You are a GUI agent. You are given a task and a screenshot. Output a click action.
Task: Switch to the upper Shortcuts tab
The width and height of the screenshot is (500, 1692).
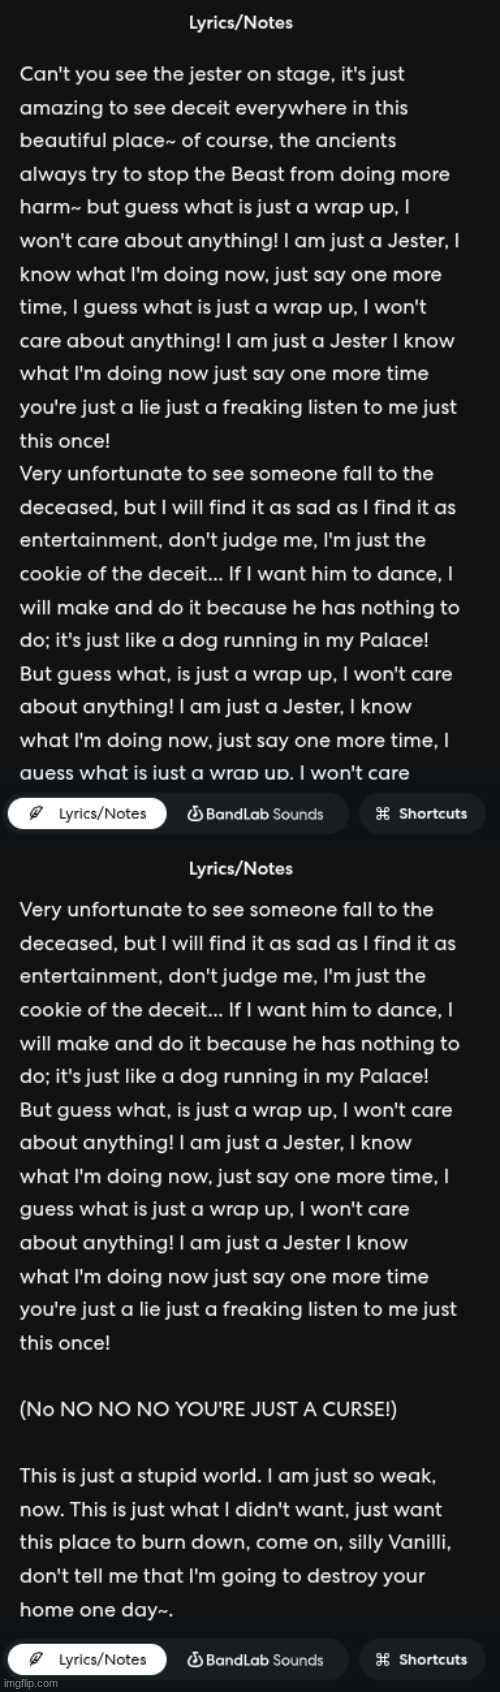coord(421,813)
